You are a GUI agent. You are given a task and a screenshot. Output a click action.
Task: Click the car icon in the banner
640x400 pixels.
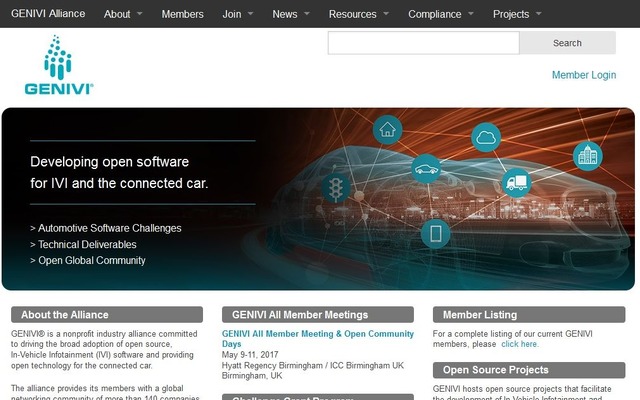point(426,168)
